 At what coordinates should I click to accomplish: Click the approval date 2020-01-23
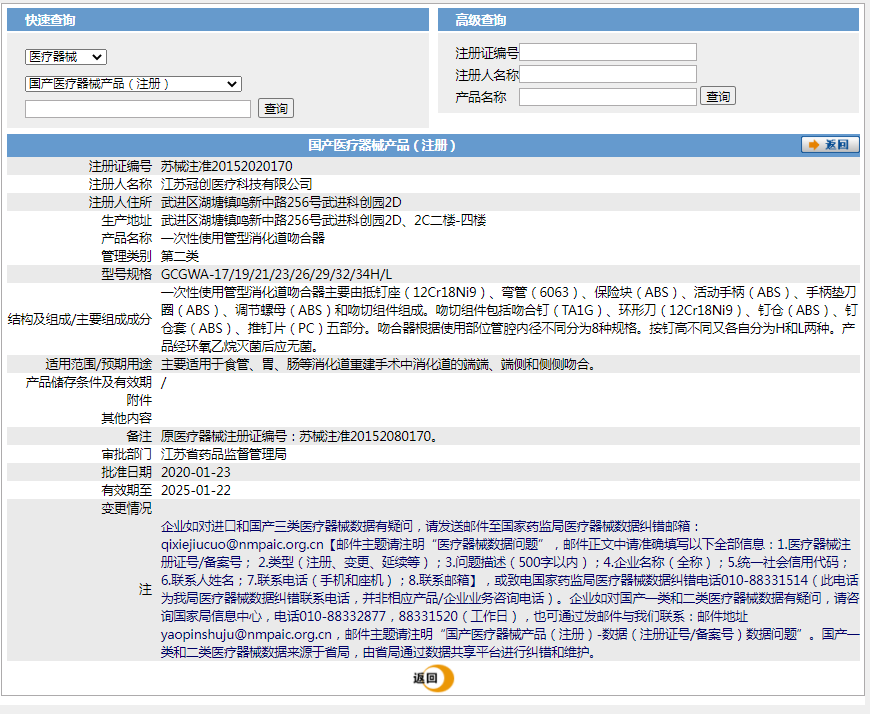point(196,472)
